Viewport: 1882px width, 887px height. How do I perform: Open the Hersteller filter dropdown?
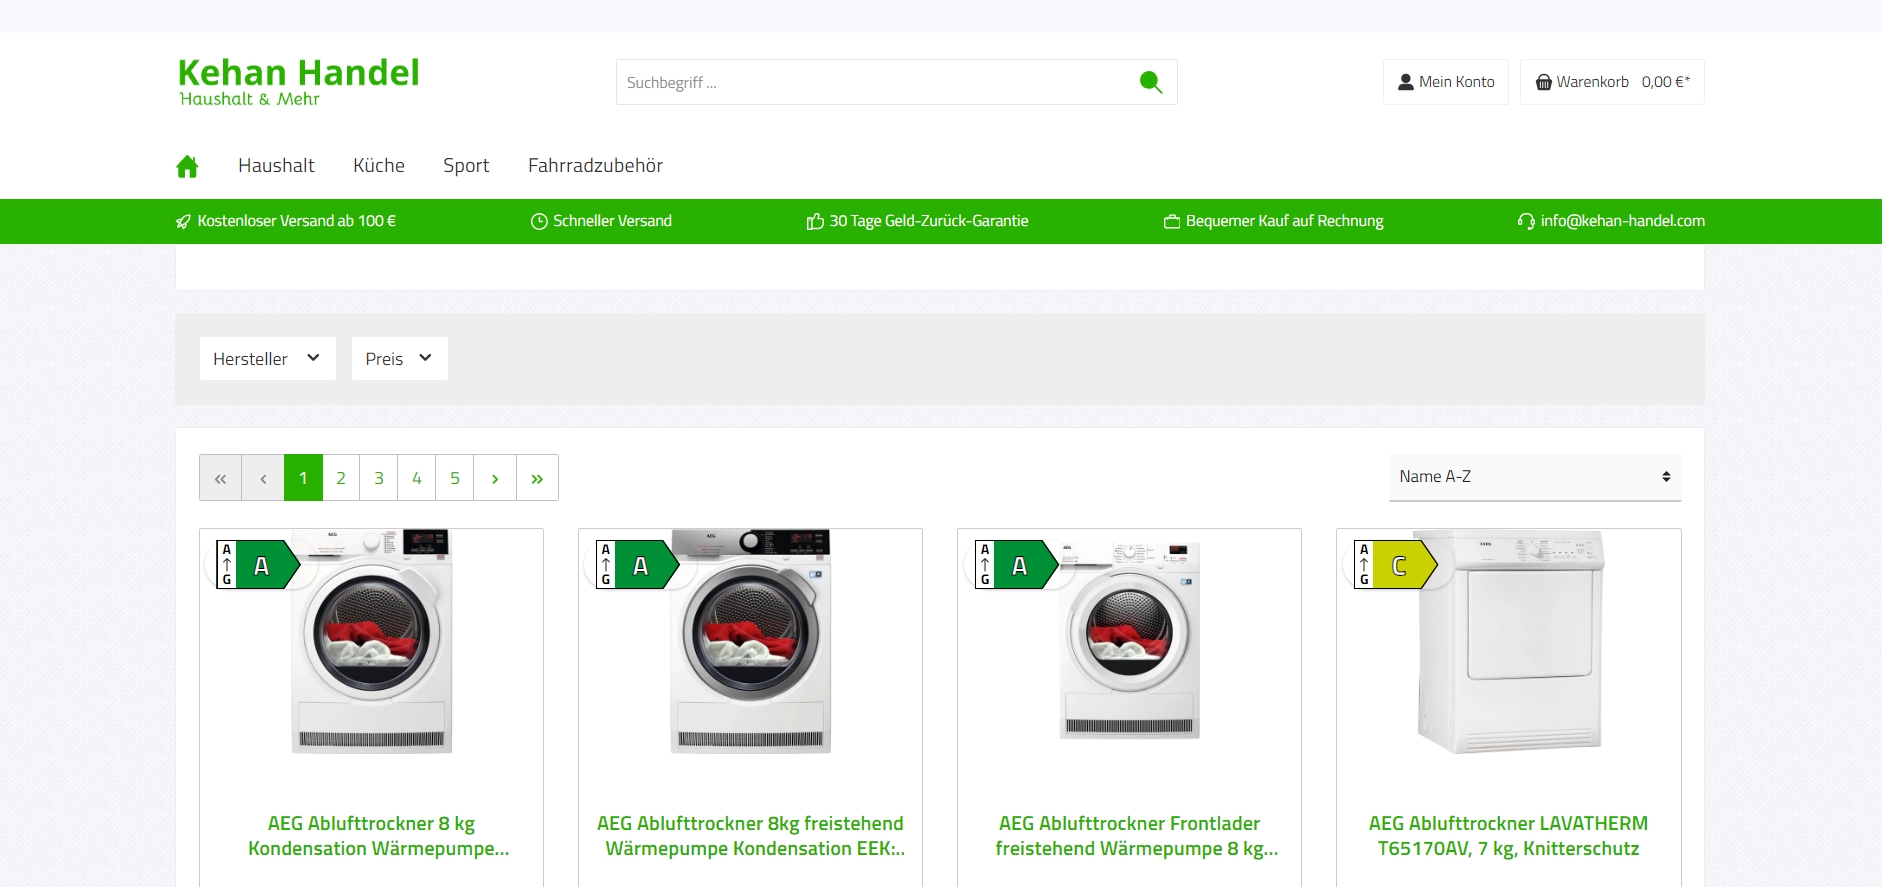(x=267, y=358)
